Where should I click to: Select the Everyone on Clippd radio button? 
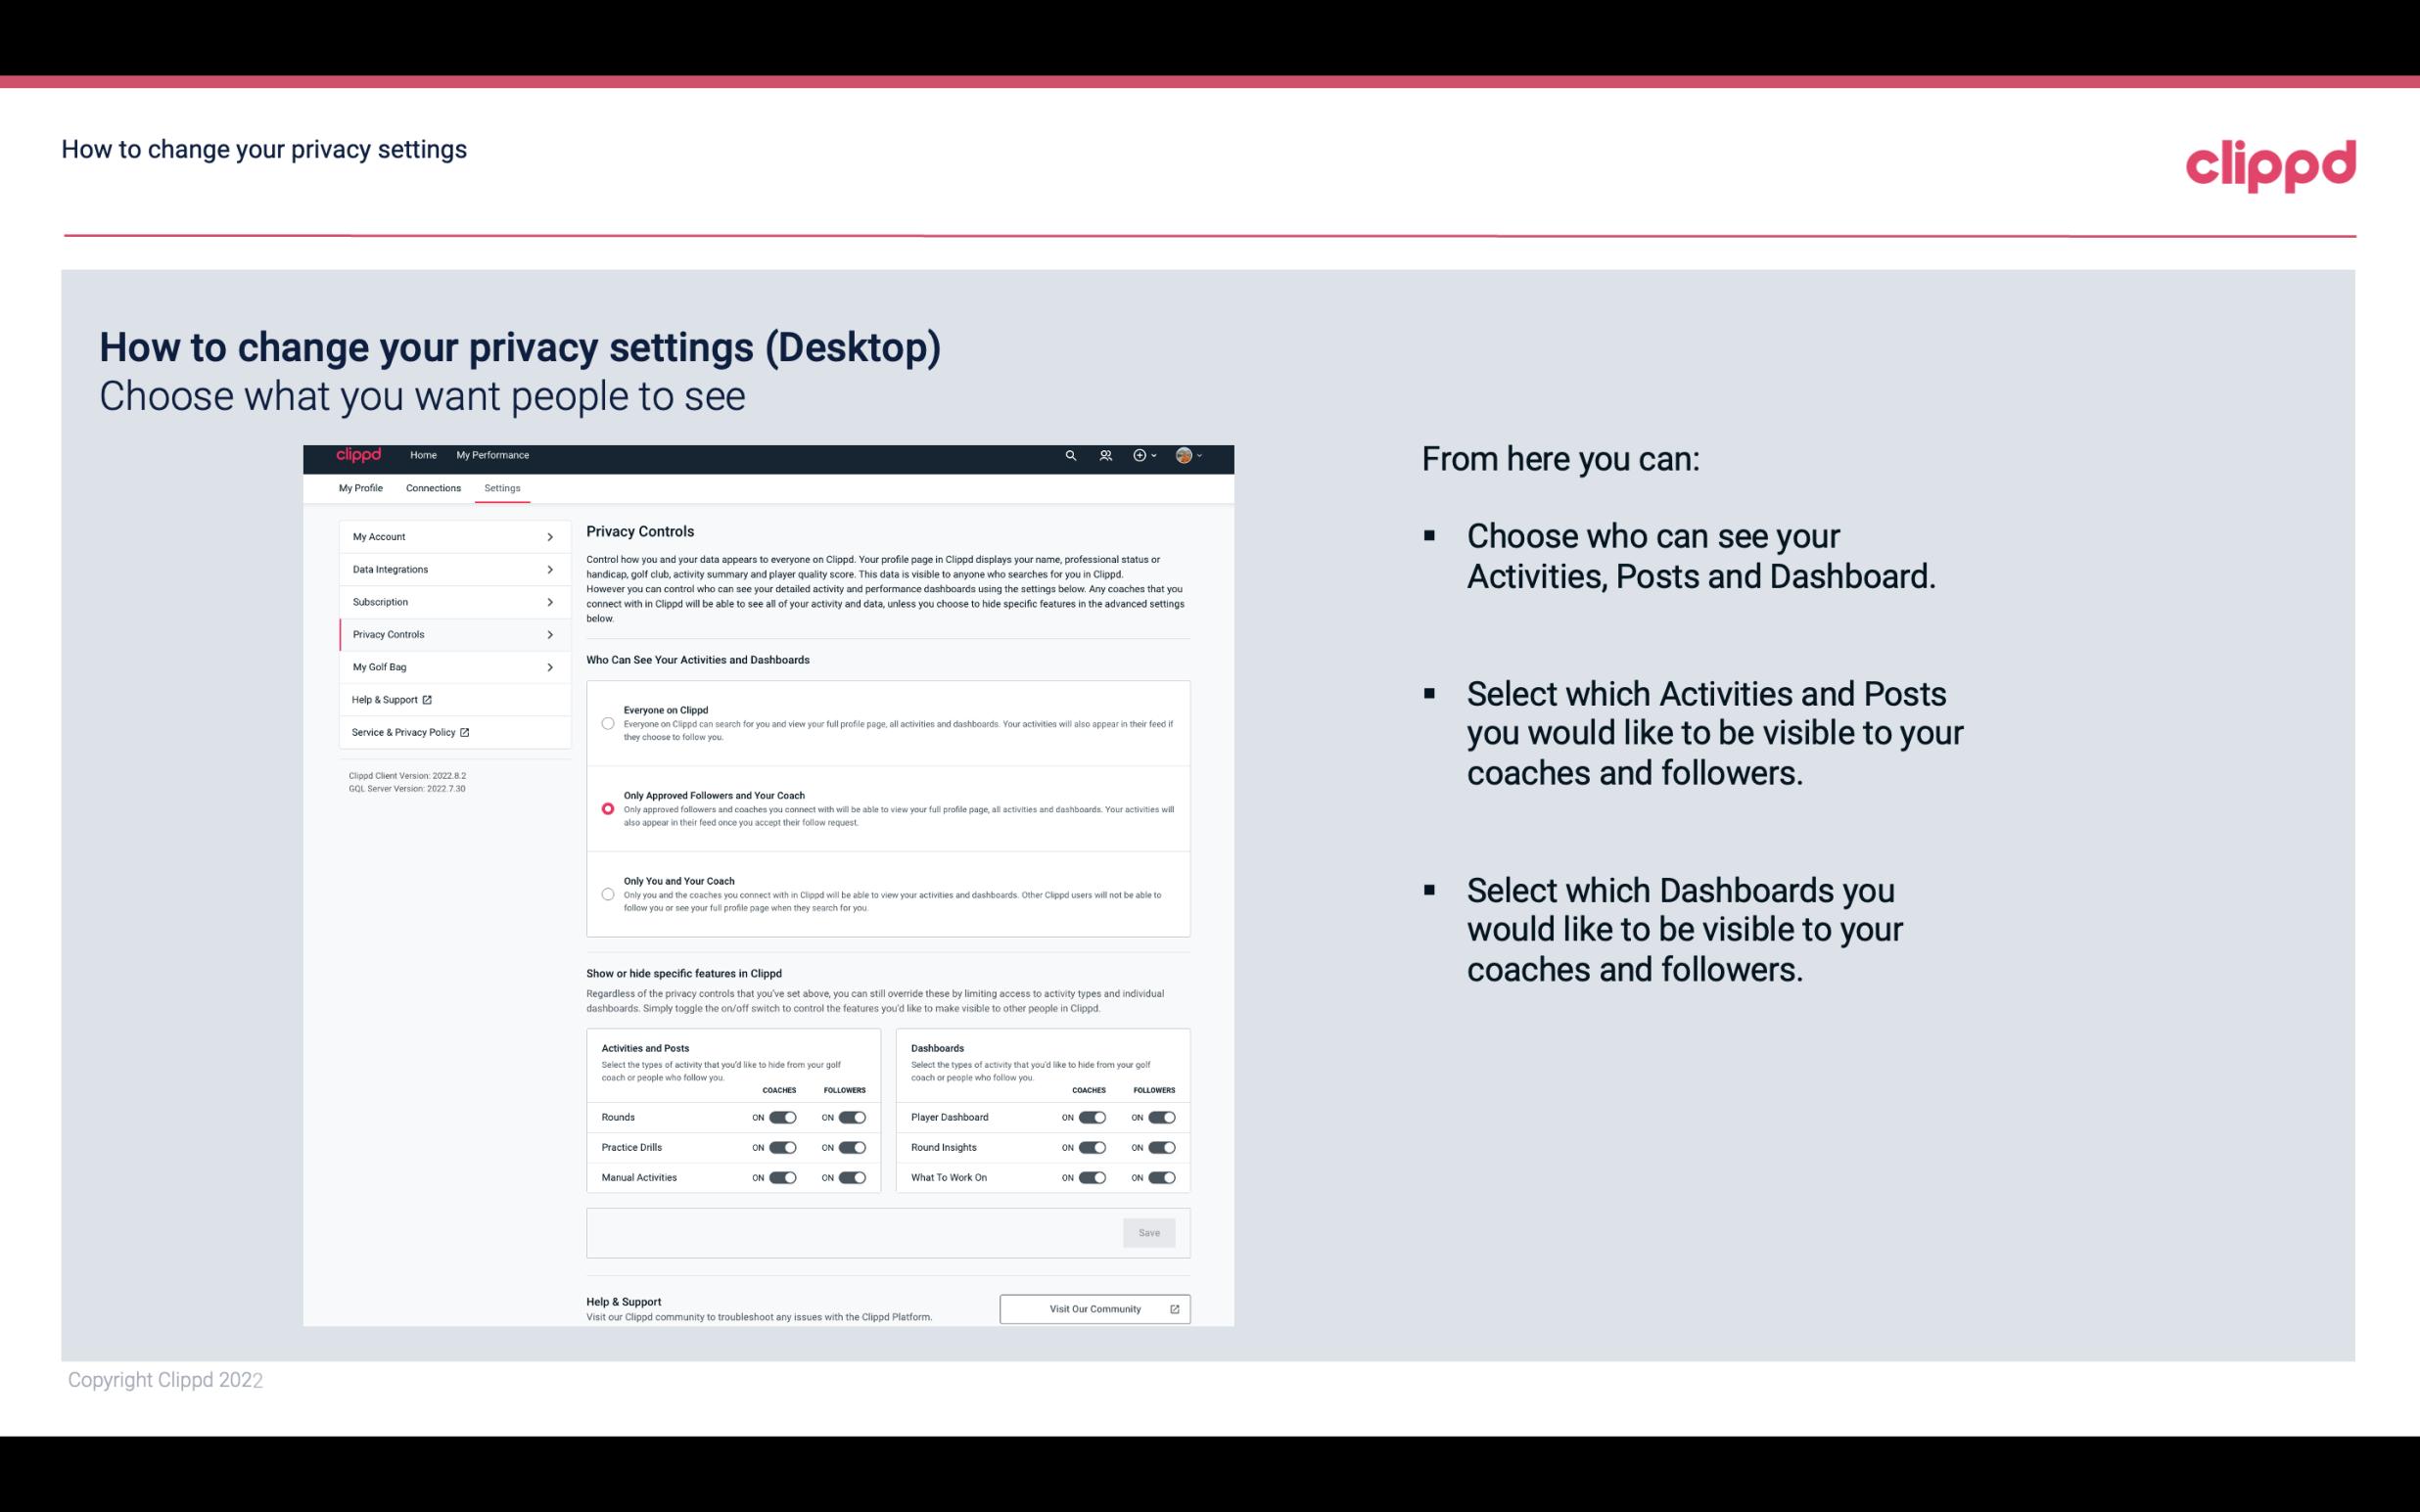(608, 721)
